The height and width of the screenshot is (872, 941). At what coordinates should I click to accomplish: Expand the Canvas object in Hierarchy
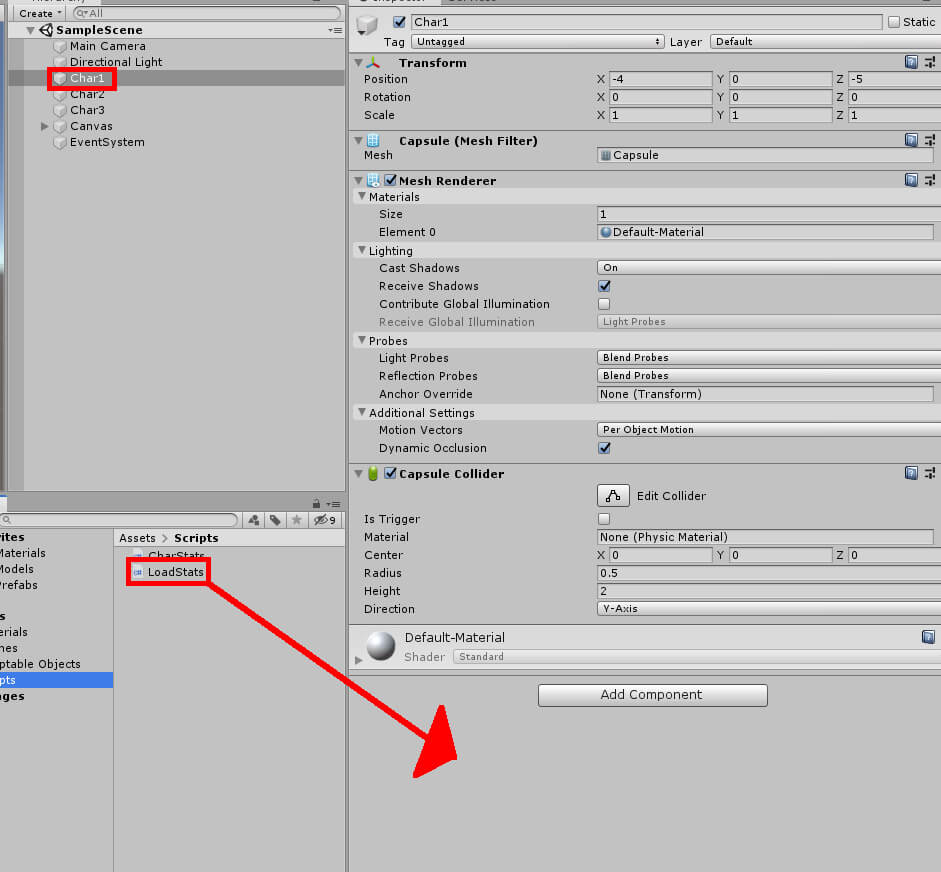pos(45,127)
